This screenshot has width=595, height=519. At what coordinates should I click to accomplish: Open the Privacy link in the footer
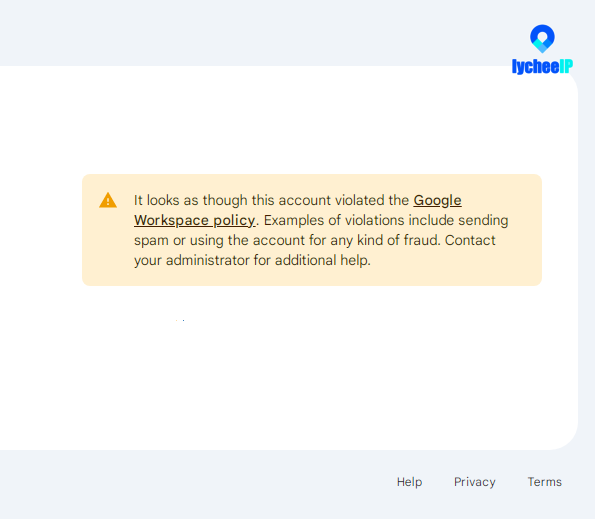475,482
